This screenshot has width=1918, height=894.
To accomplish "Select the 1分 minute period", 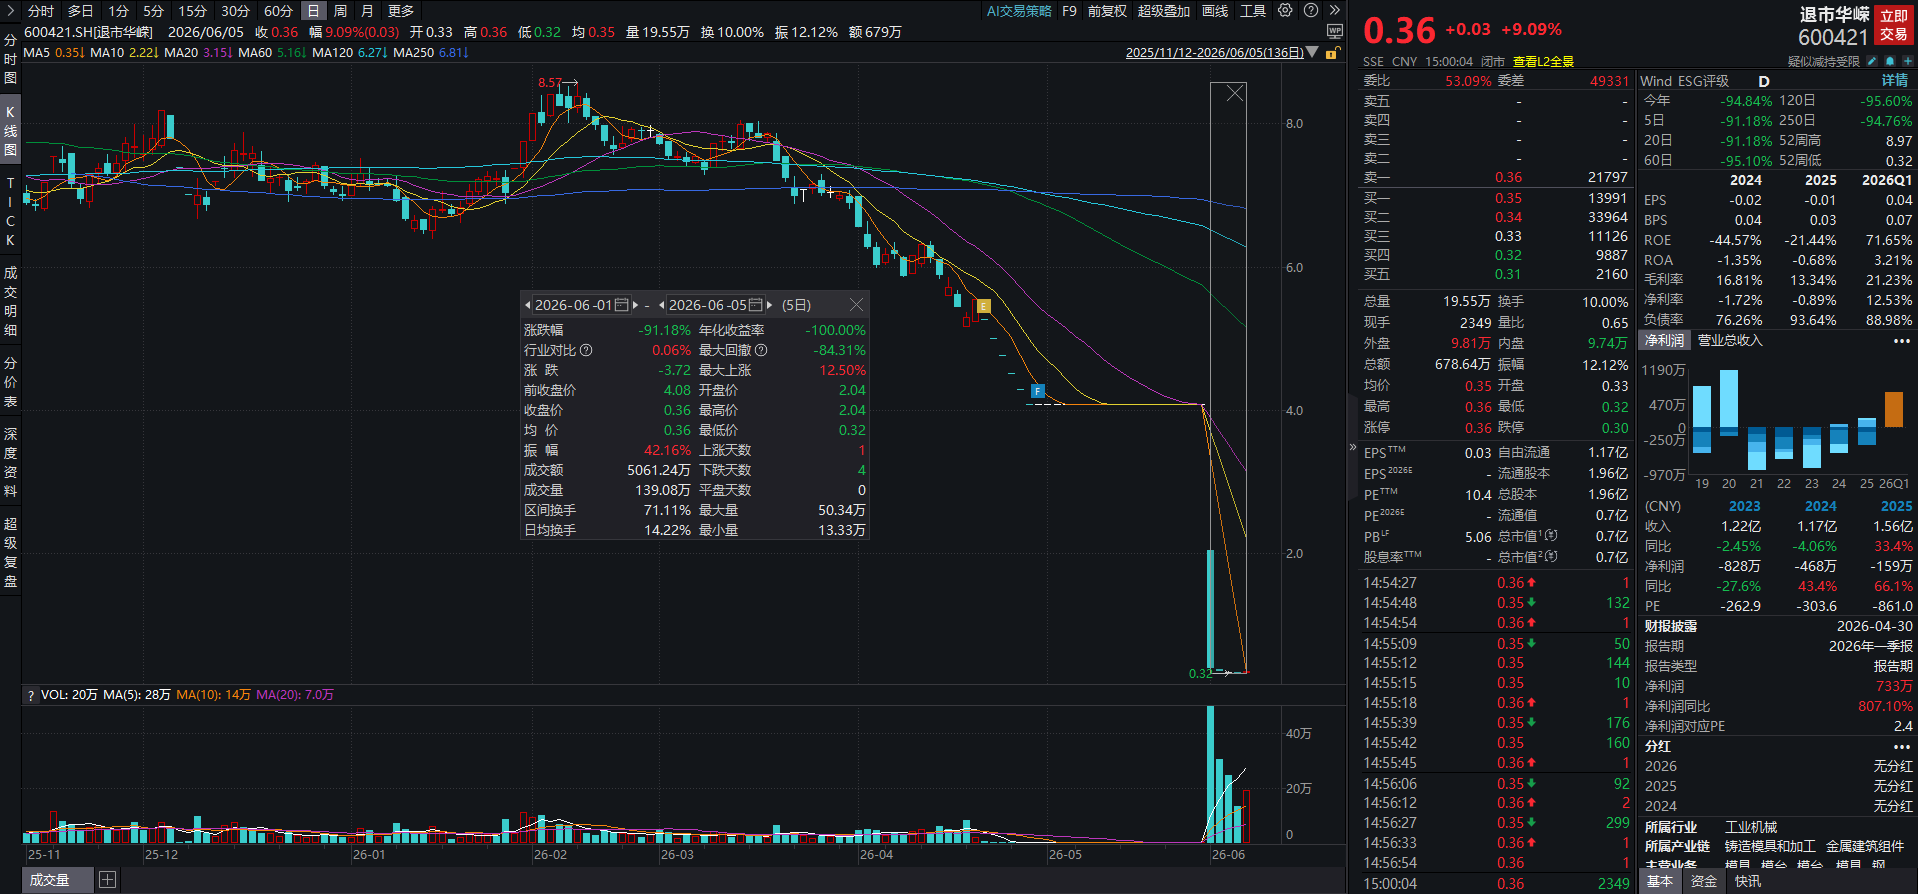I will click(119, 11).
